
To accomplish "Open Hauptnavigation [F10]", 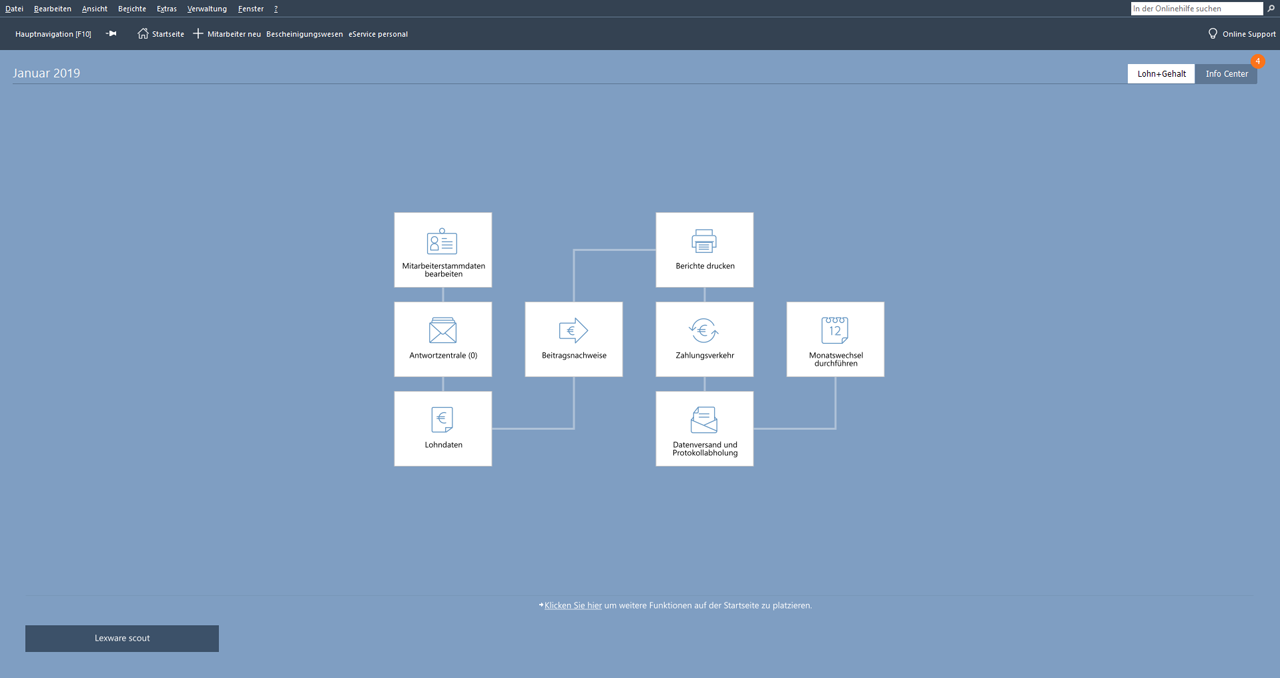I will pyautogui.click(x=53, y=34).
